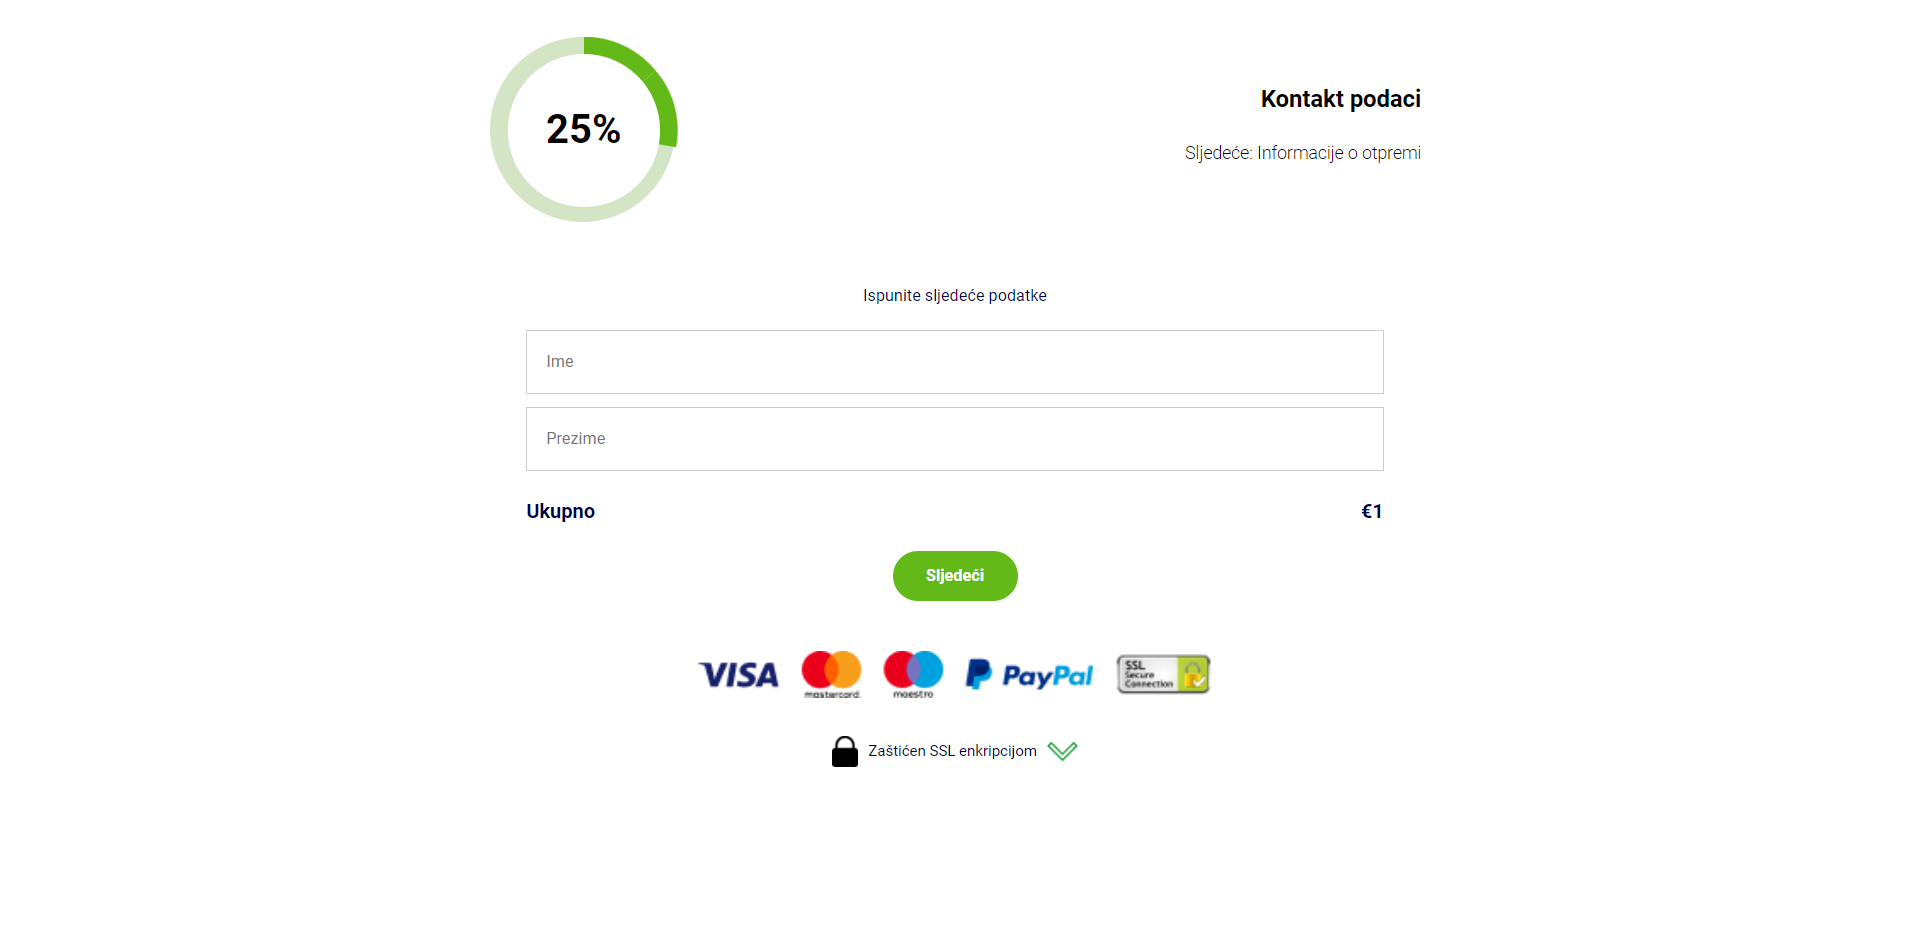Click Sljedeće: Informacije o otpremi text
This screenshot has height=926, width=1908.
coord(1302,153)
